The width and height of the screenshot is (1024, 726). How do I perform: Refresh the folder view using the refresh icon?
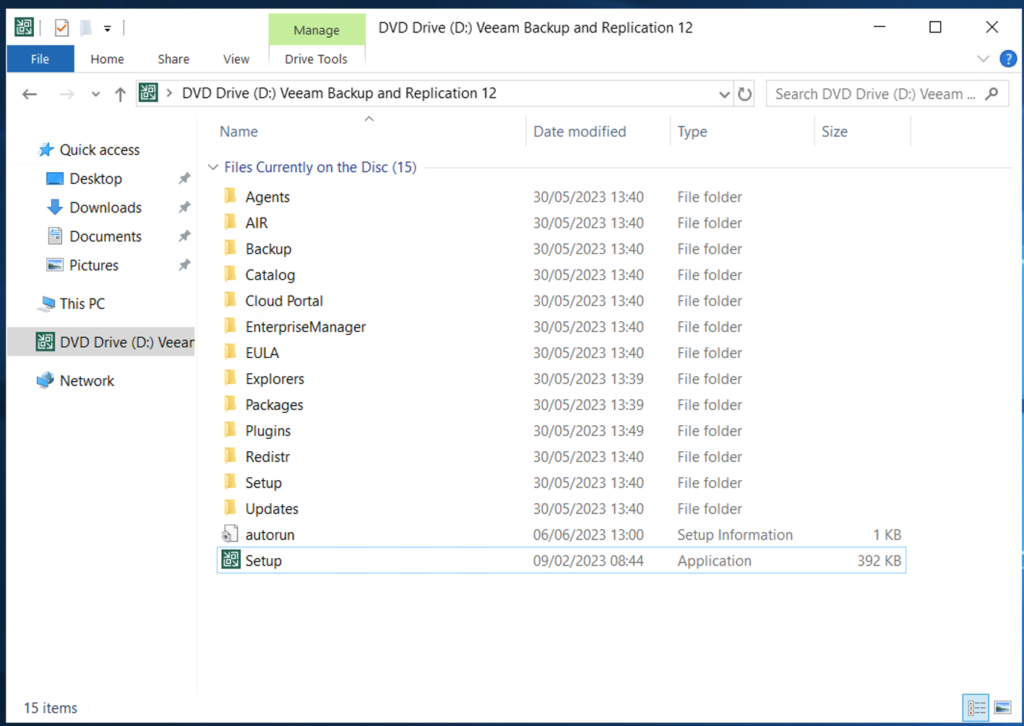746,93
